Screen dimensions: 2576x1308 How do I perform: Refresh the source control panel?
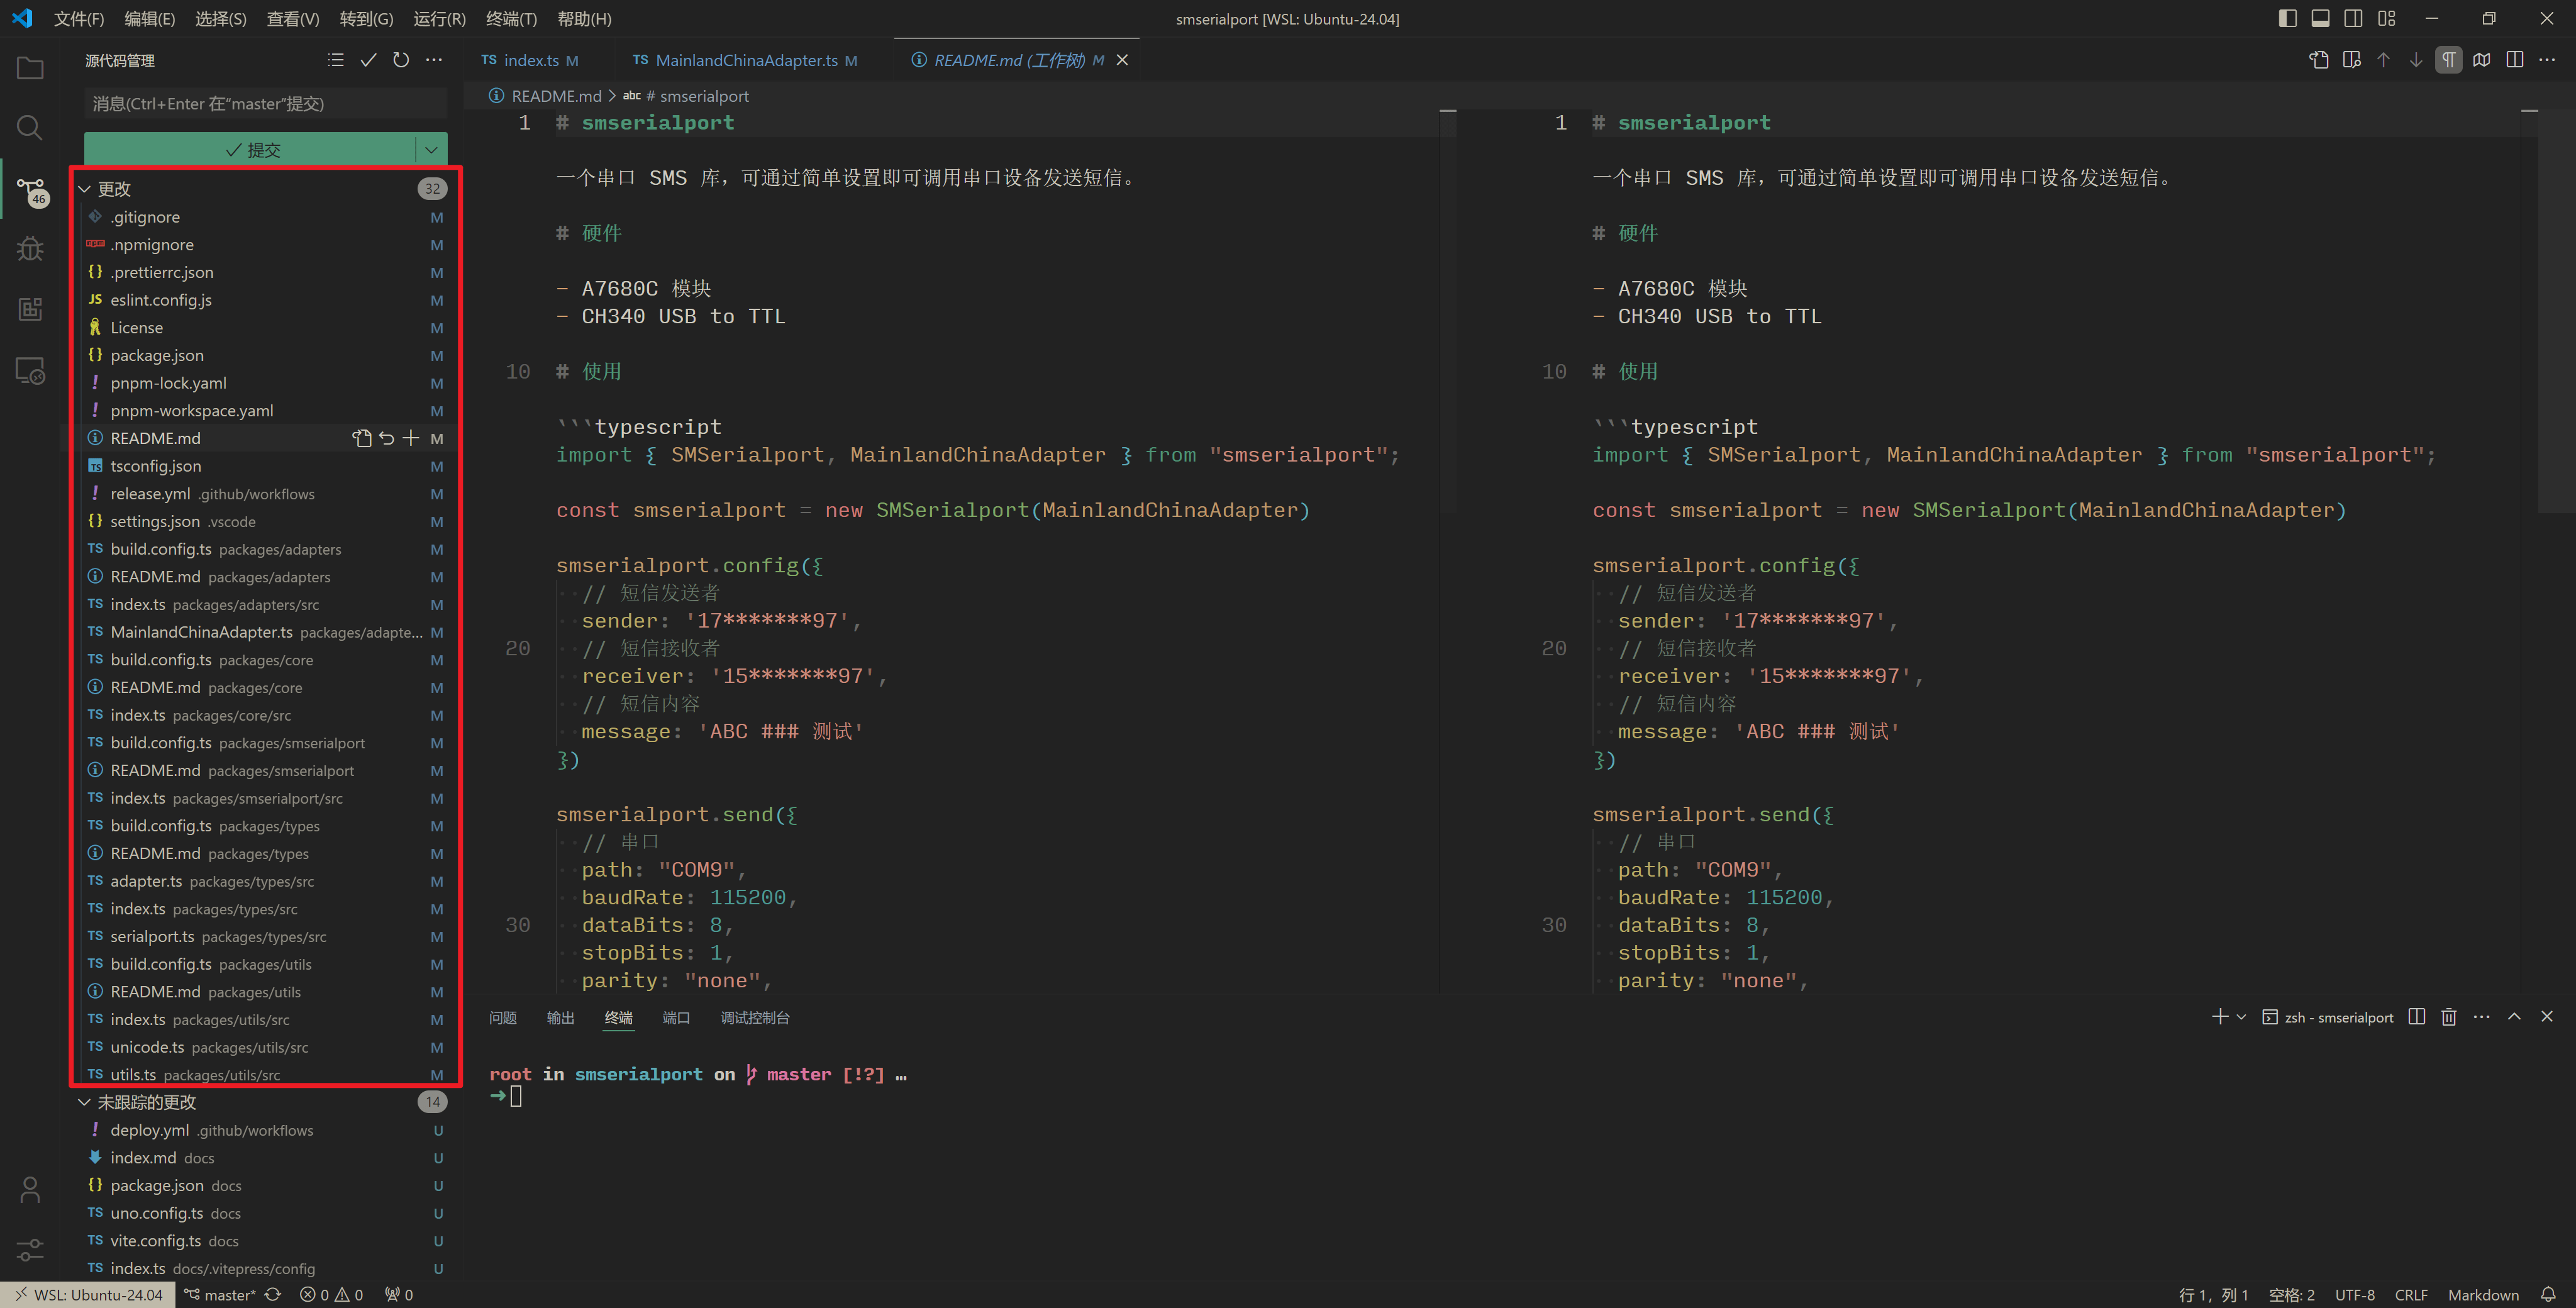(401, 60)
